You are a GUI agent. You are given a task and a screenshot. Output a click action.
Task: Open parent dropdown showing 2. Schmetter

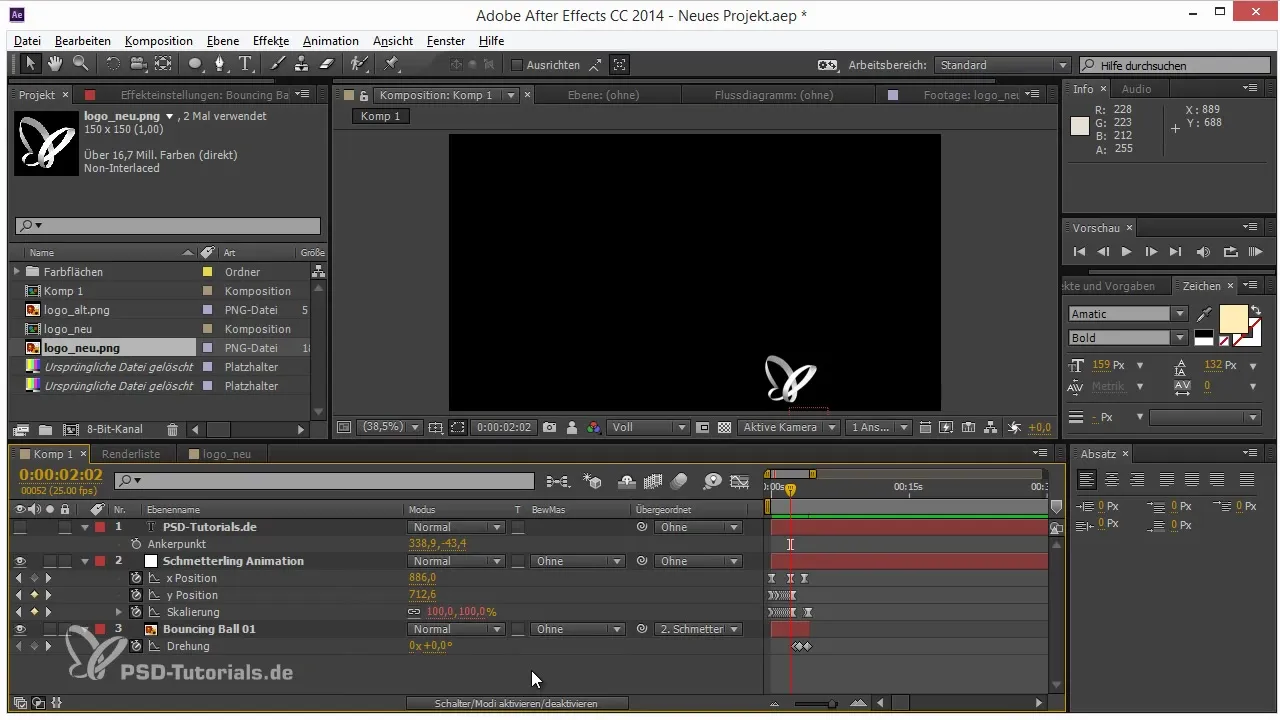(x=699, y=629)
